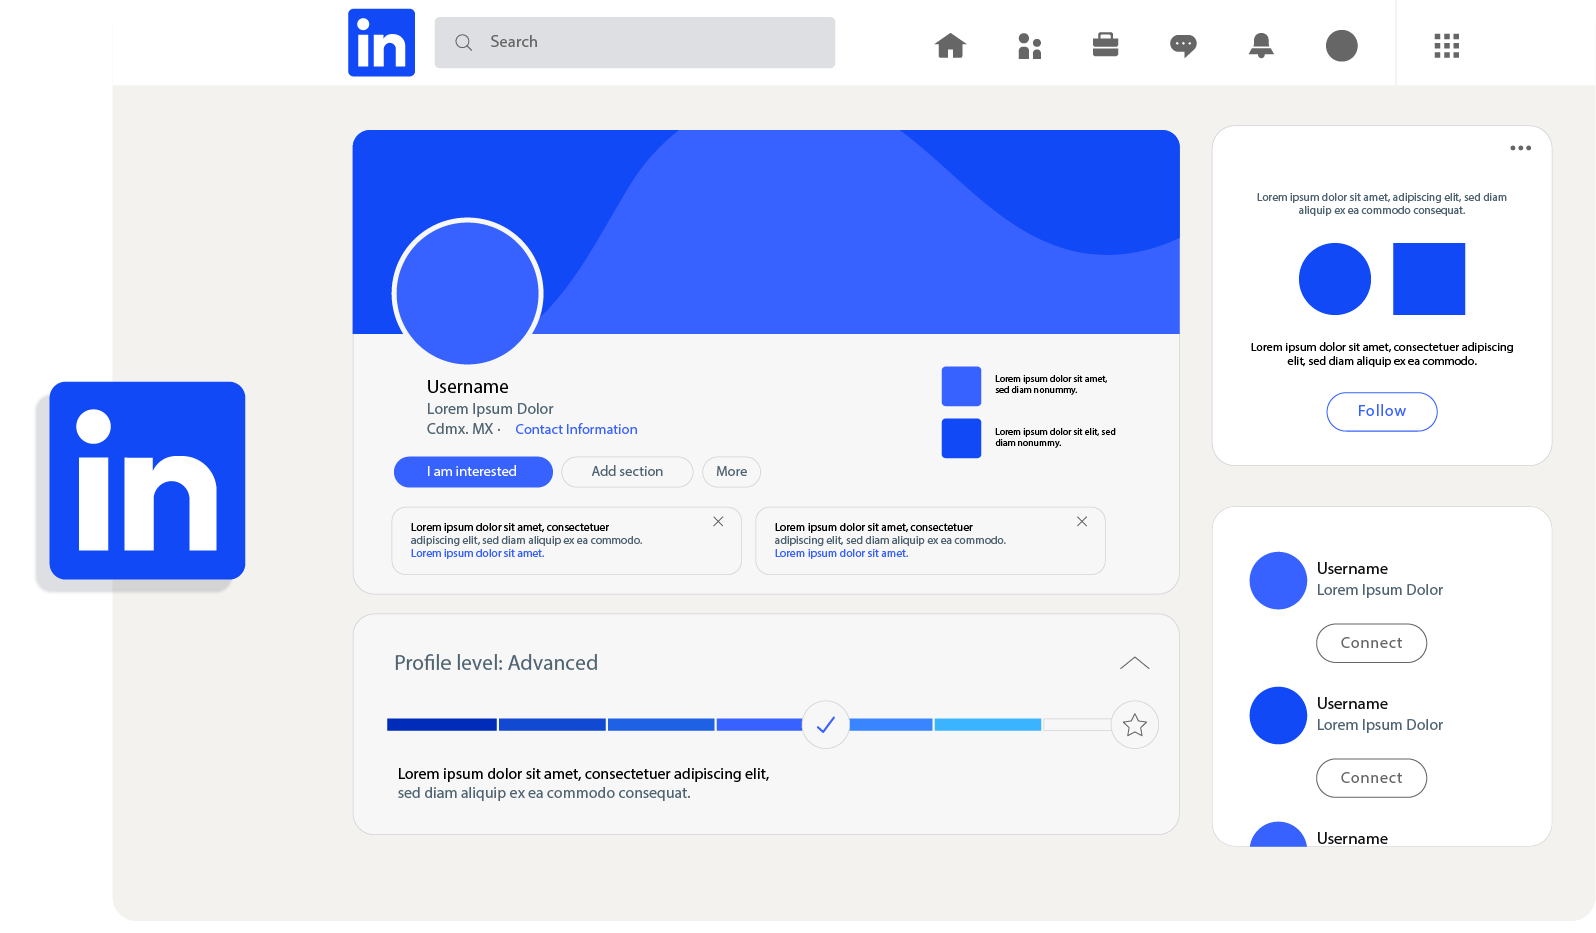This screenshot has height=933, width=1596.
Task: Open the 'sed diam nonummy' square thumbnail
Action: pos(961,386)
